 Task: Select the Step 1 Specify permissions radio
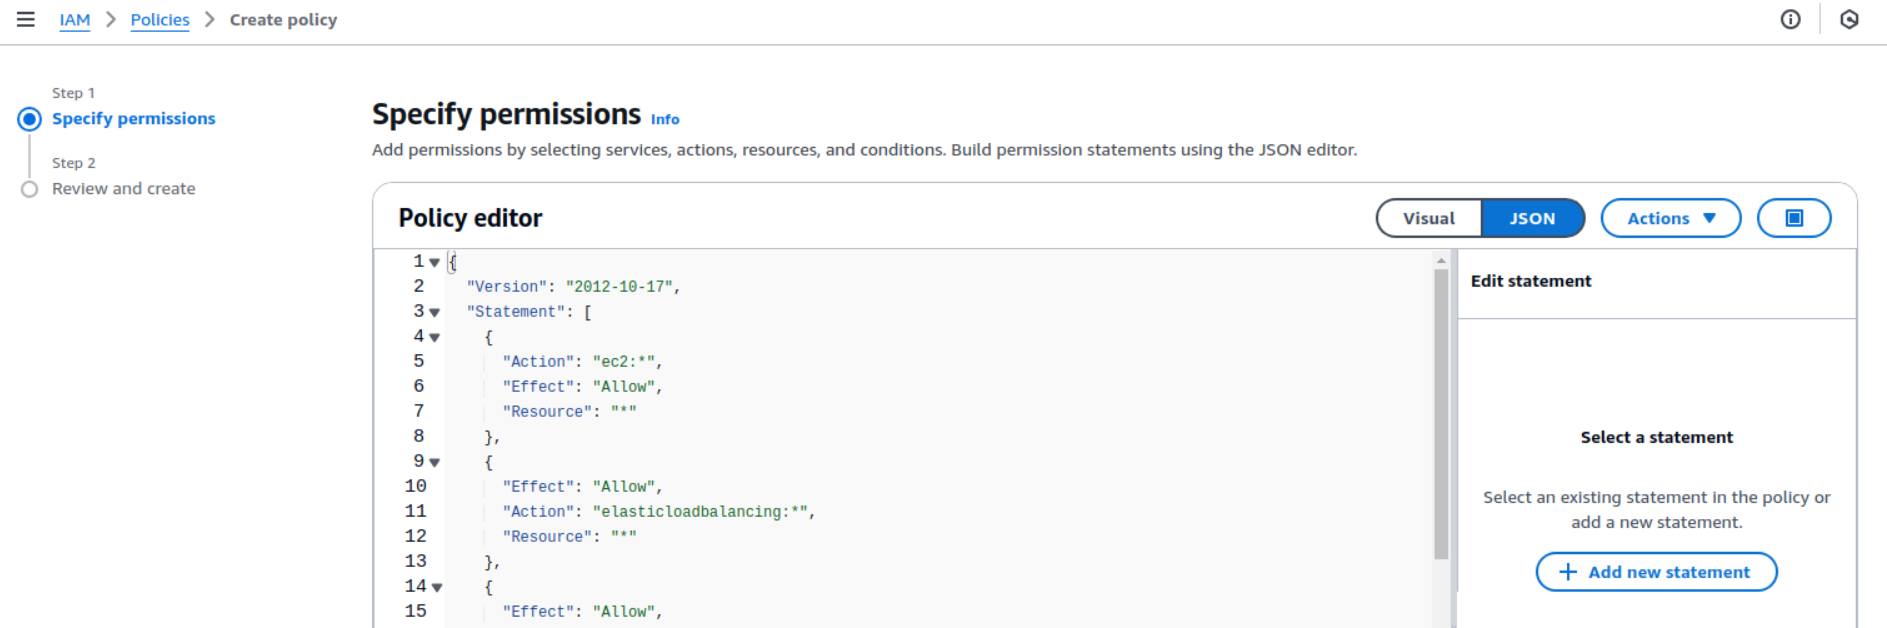pos(30,120)
